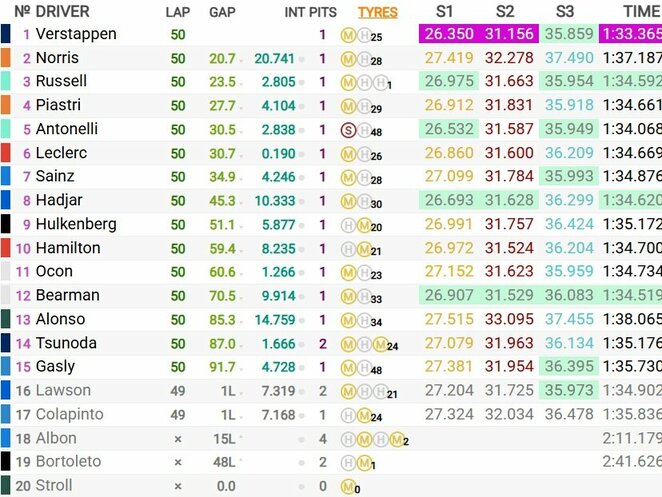
Task: Select driver name Hamilton
Action: click(x=67, y=248)
